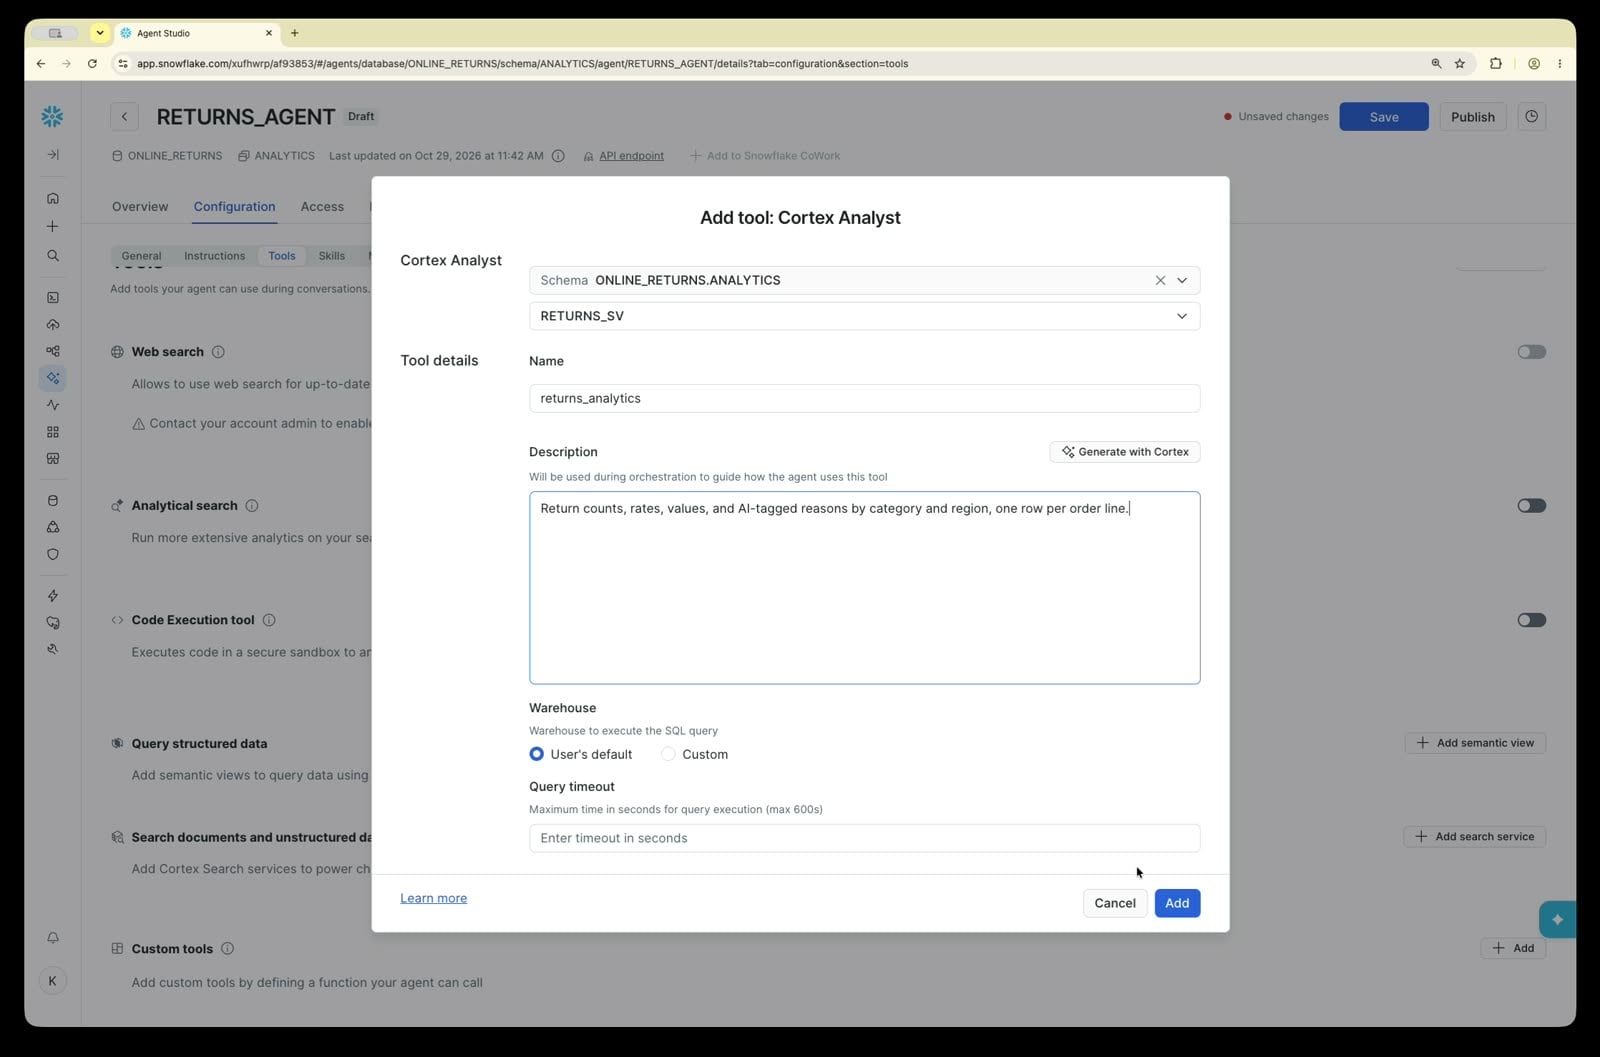Click the info icon beside Custom tools
This screenshot has height=1057, width=1600.
coord(227,949)
